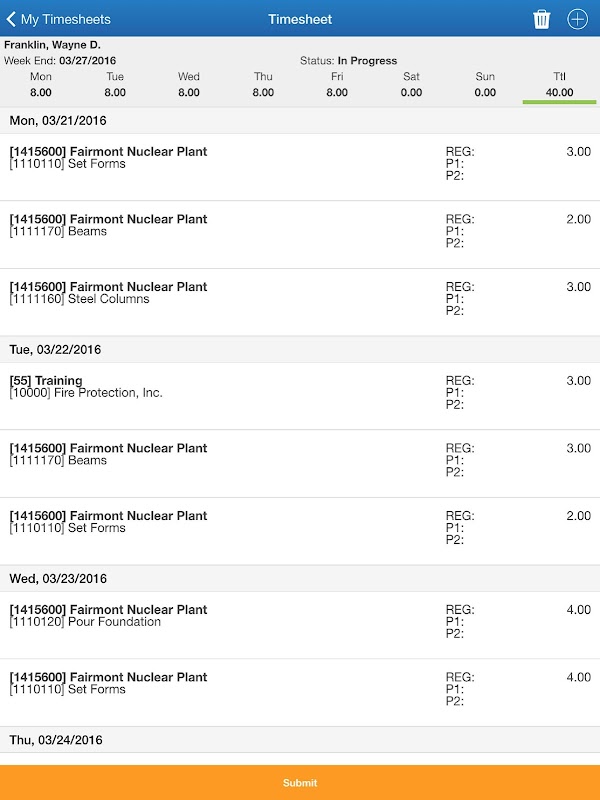Tap the Thu, 03/24/2016 date header
The width and height of the screenshot is (600, 800).
pos(300,740)
